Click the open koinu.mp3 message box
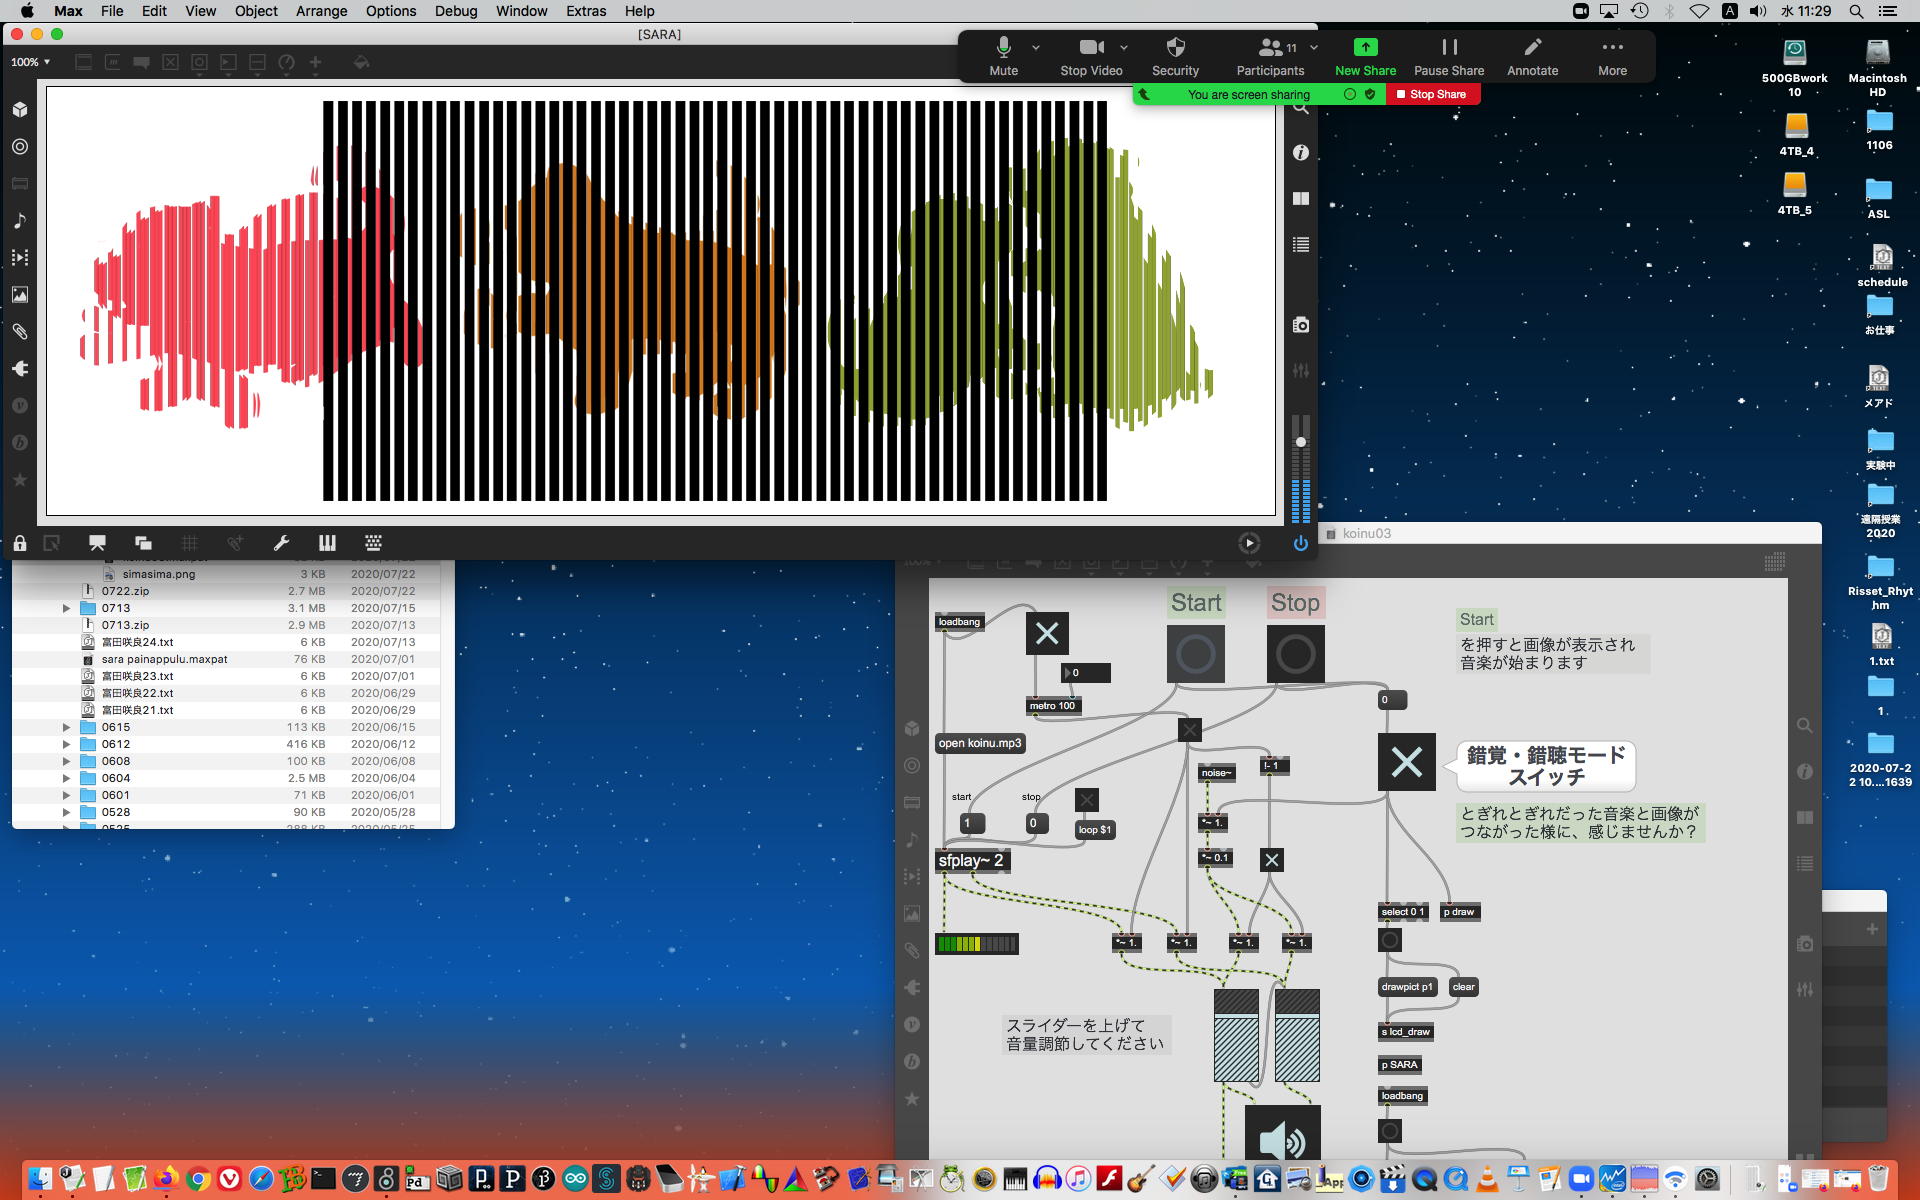Screen dimensions: 1920x1200 980,743
